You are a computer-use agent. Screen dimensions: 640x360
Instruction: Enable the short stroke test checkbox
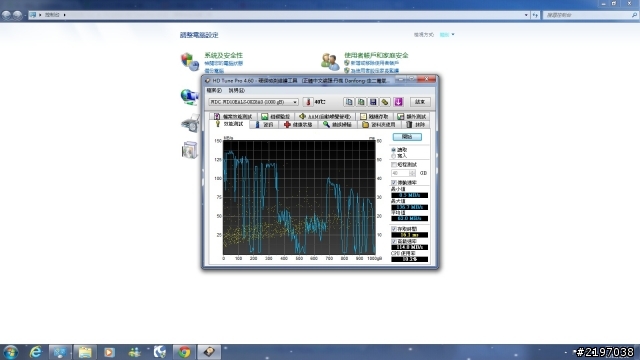[394, 164]
